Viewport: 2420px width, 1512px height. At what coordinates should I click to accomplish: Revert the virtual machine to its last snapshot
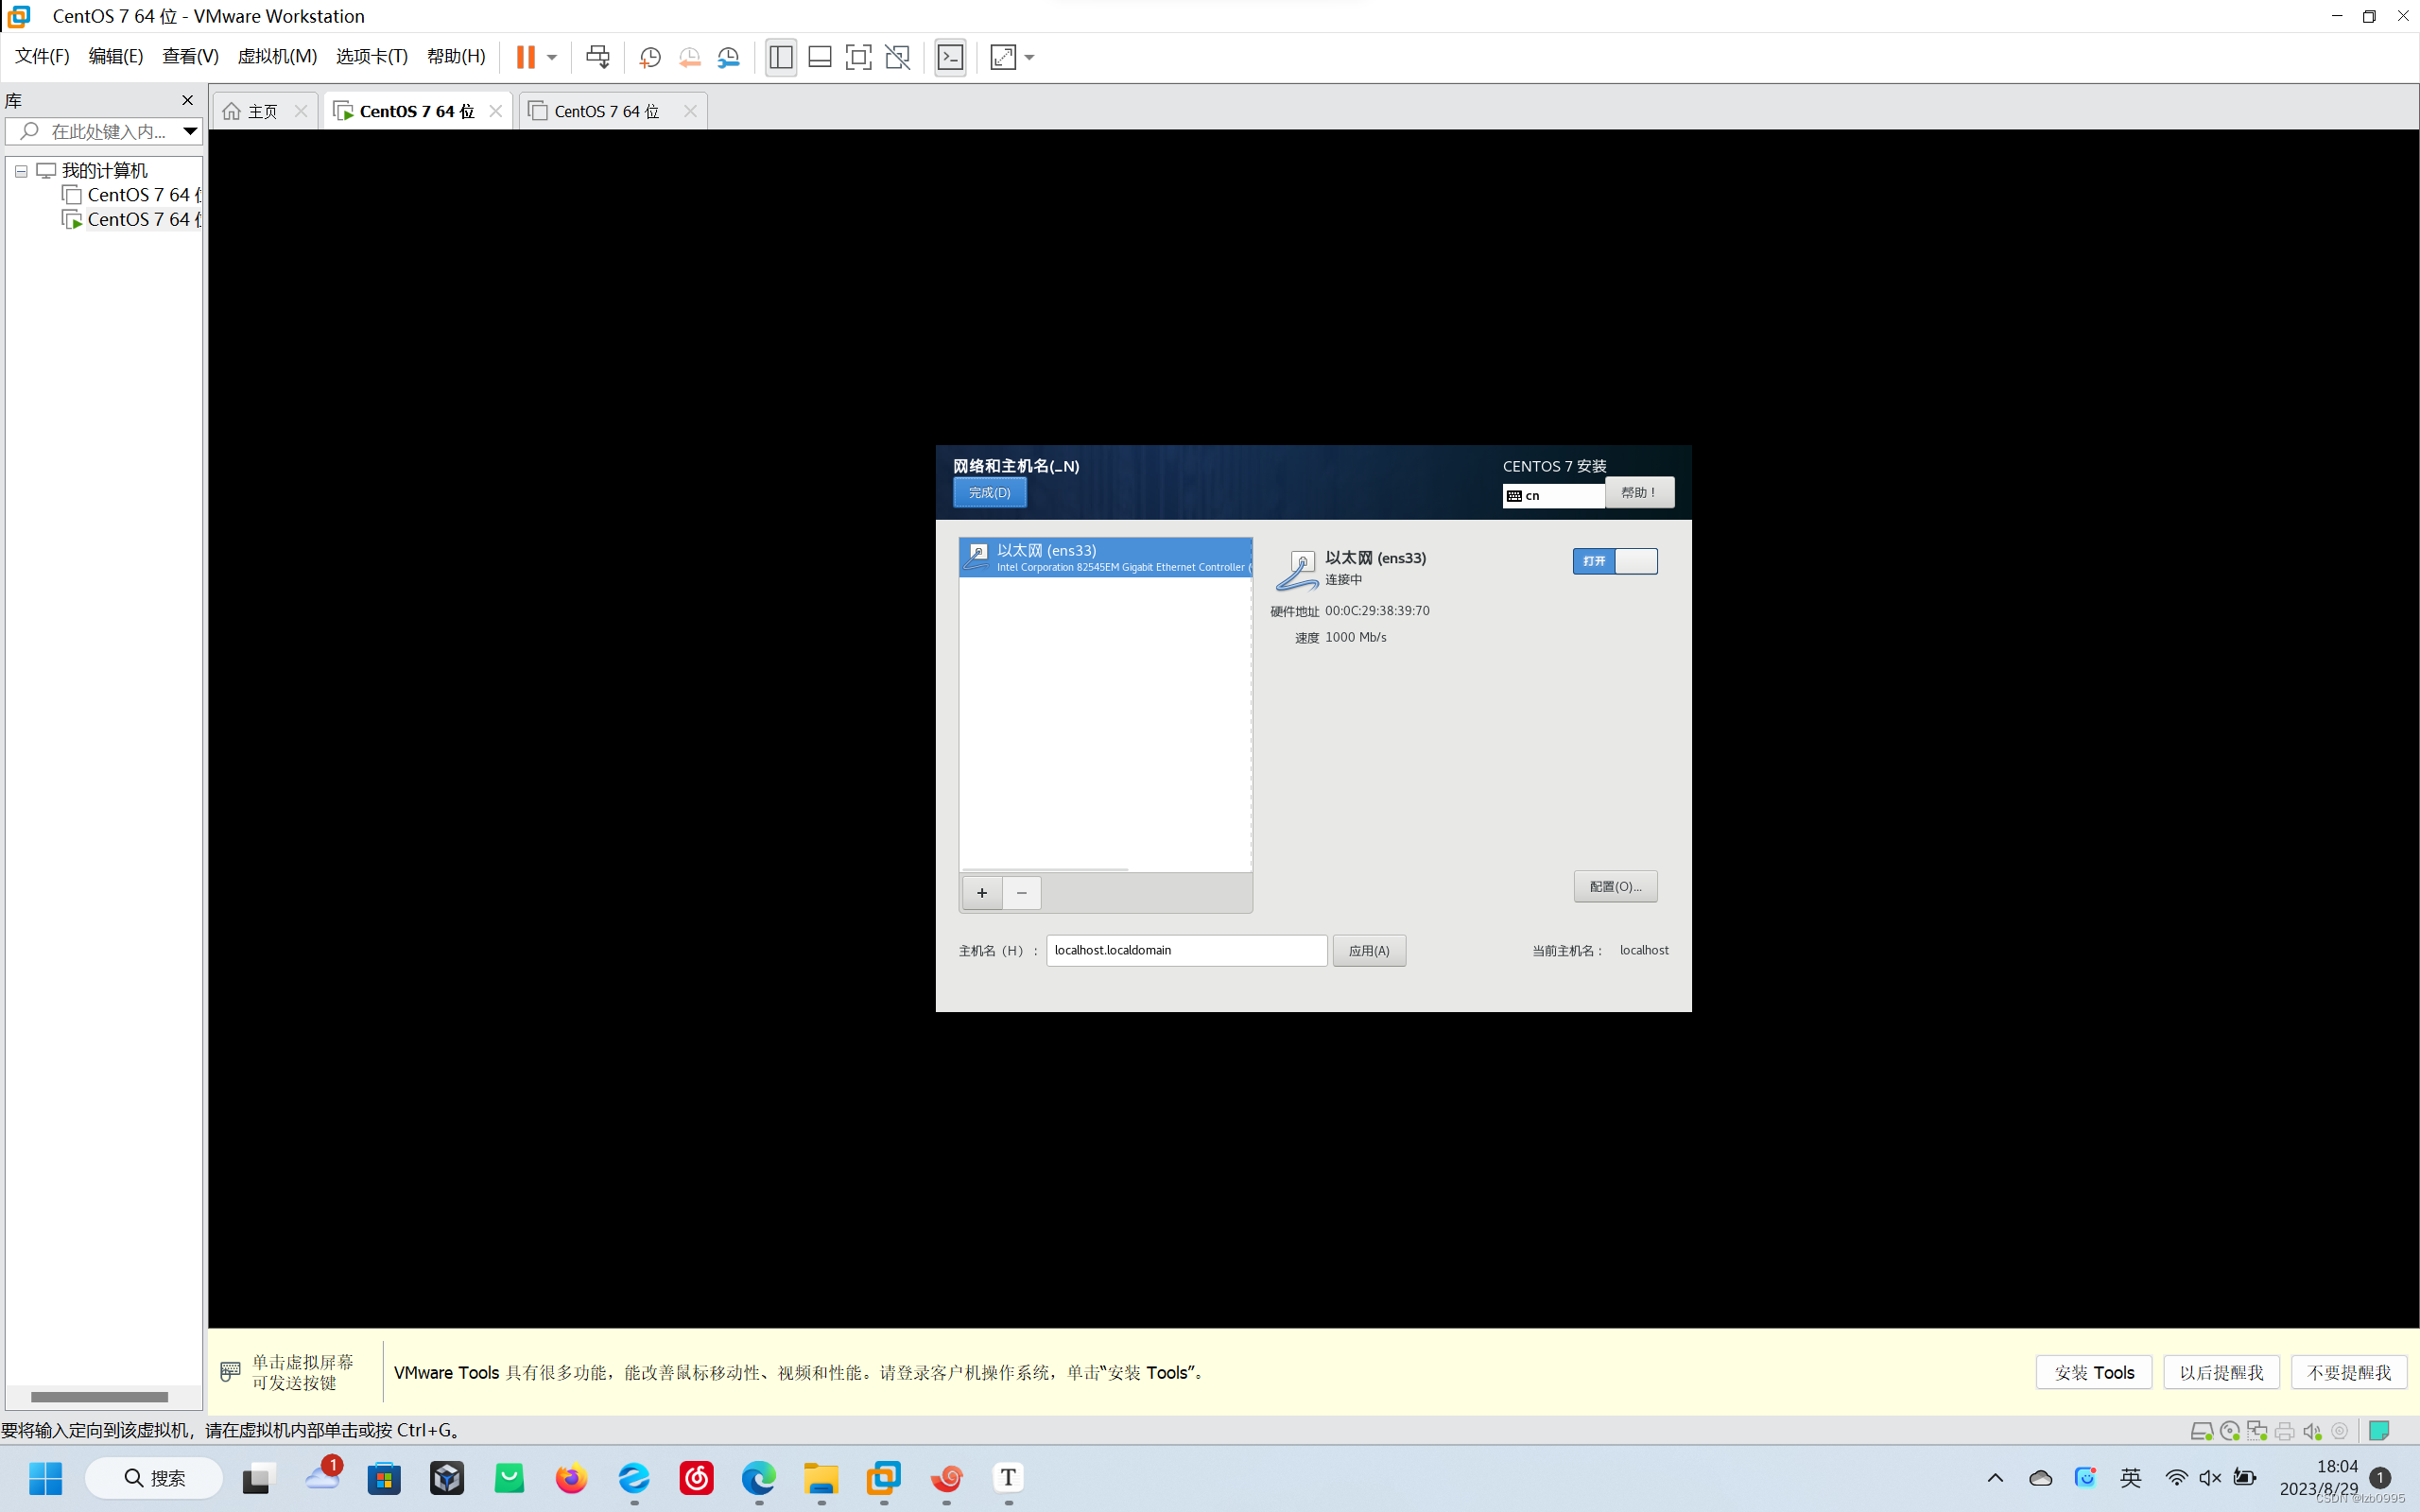689,57
